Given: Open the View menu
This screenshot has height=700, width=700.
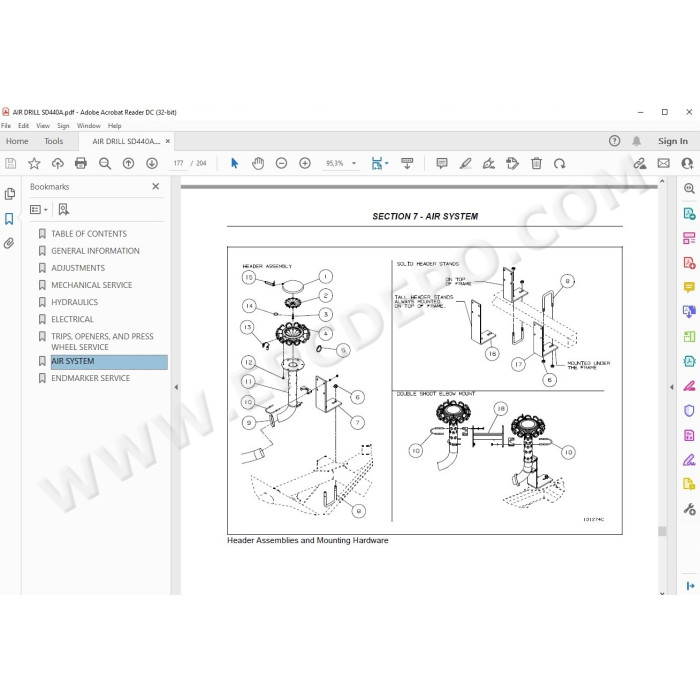Looking at the screenshot, I should pyautogui.click(x=43, y=126).
